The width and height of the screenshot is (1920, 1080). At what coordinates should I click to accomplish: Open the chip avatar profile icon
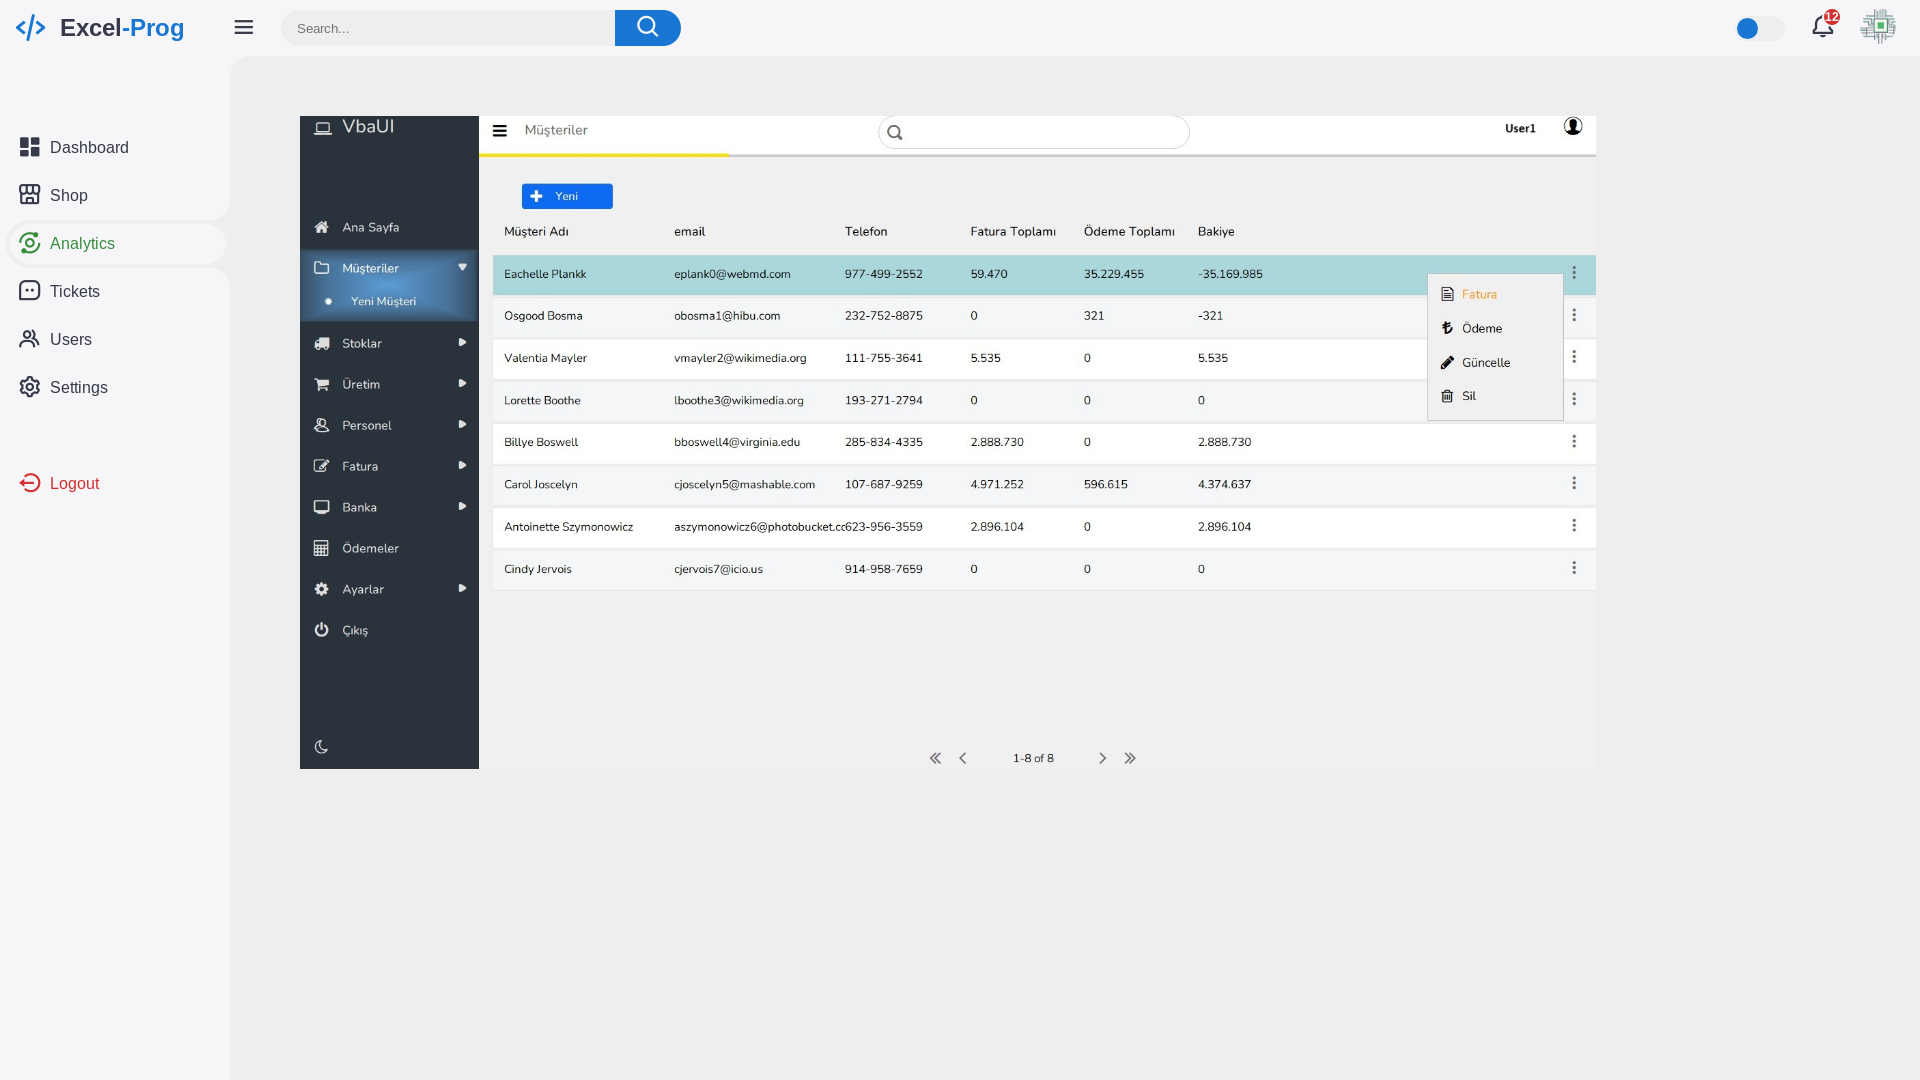(x=1878, y=27)
